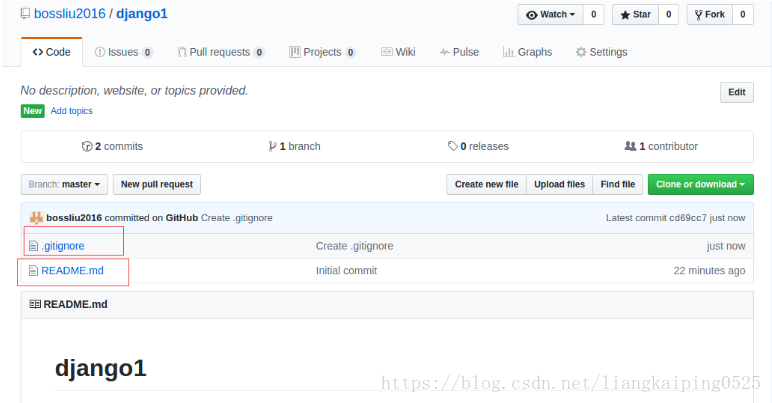The height and width of the screenshot is (403, 772).
Task: Open the django1 repository name link
Action: click(x=142, y=14)
